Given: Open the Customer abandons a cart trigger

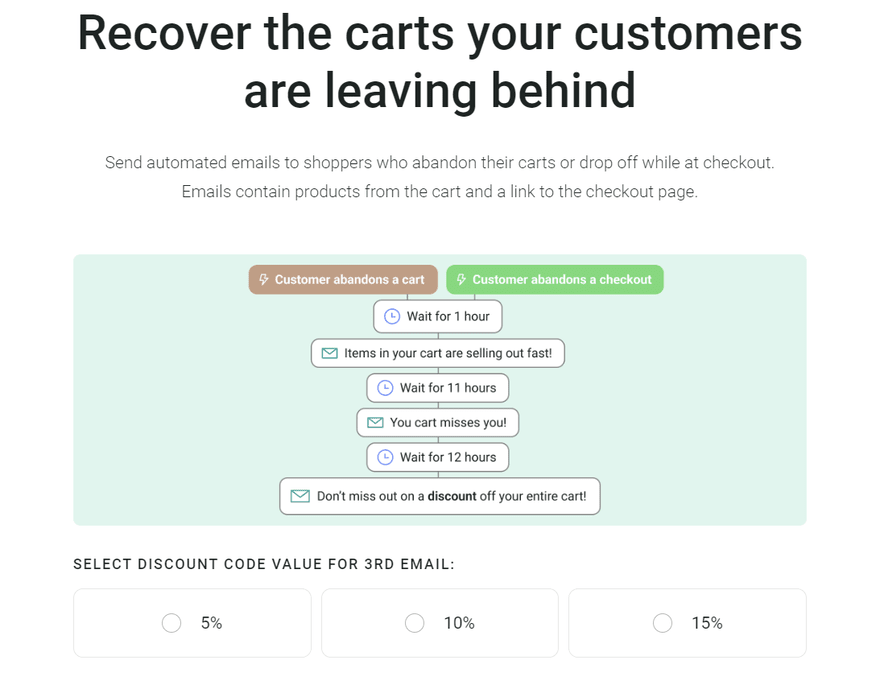Looking at the screenshot, I should 343,280.
